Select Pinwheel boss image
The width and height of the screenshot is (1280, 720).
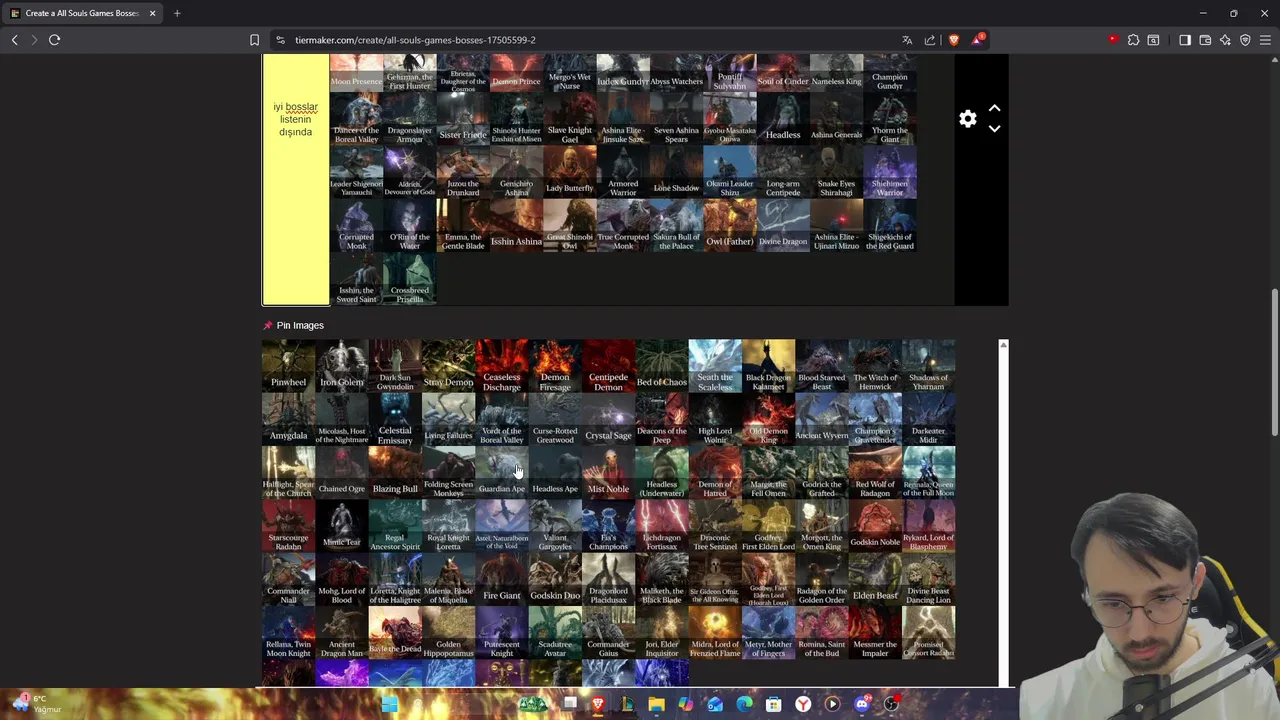click(x=288, y=366)
